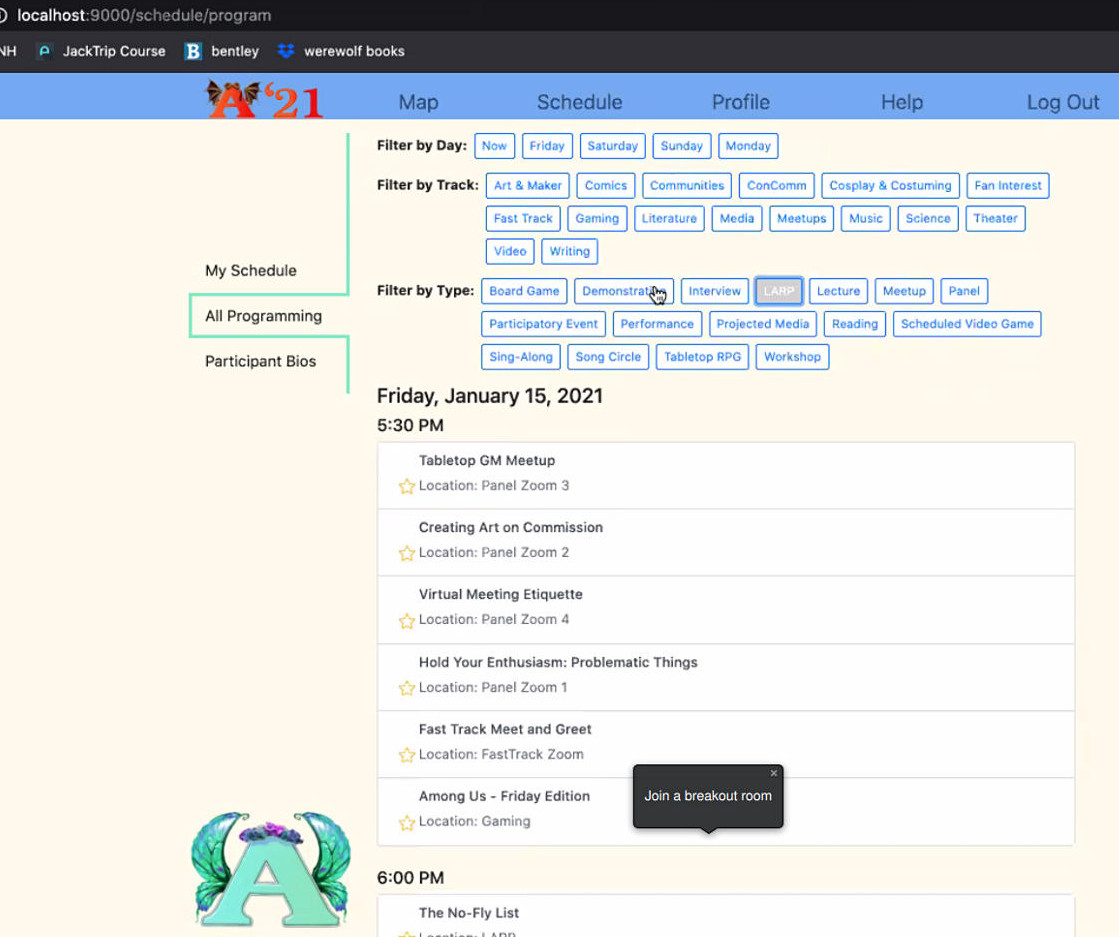This screenshot has height=937, width=1119.
Task: Open the Map page
Action: point(418,102)
